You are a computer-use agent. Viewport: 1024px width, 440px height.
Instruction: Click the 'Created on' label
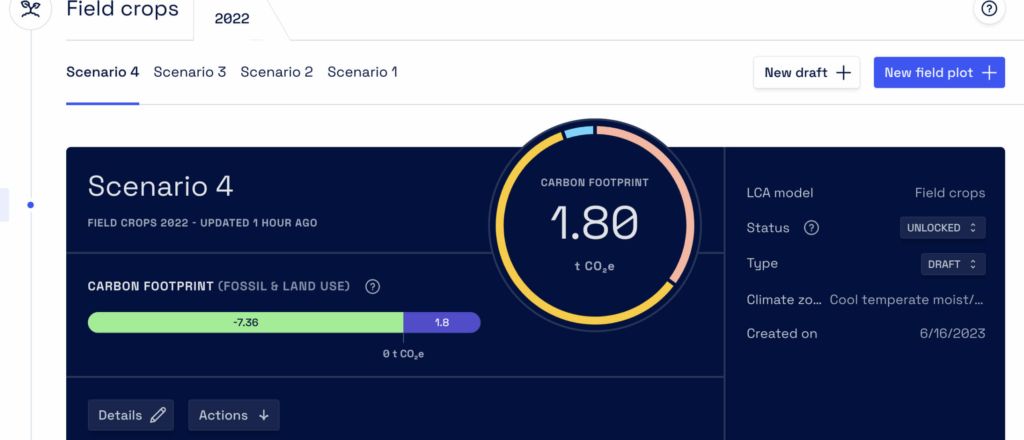coord(782,334)
